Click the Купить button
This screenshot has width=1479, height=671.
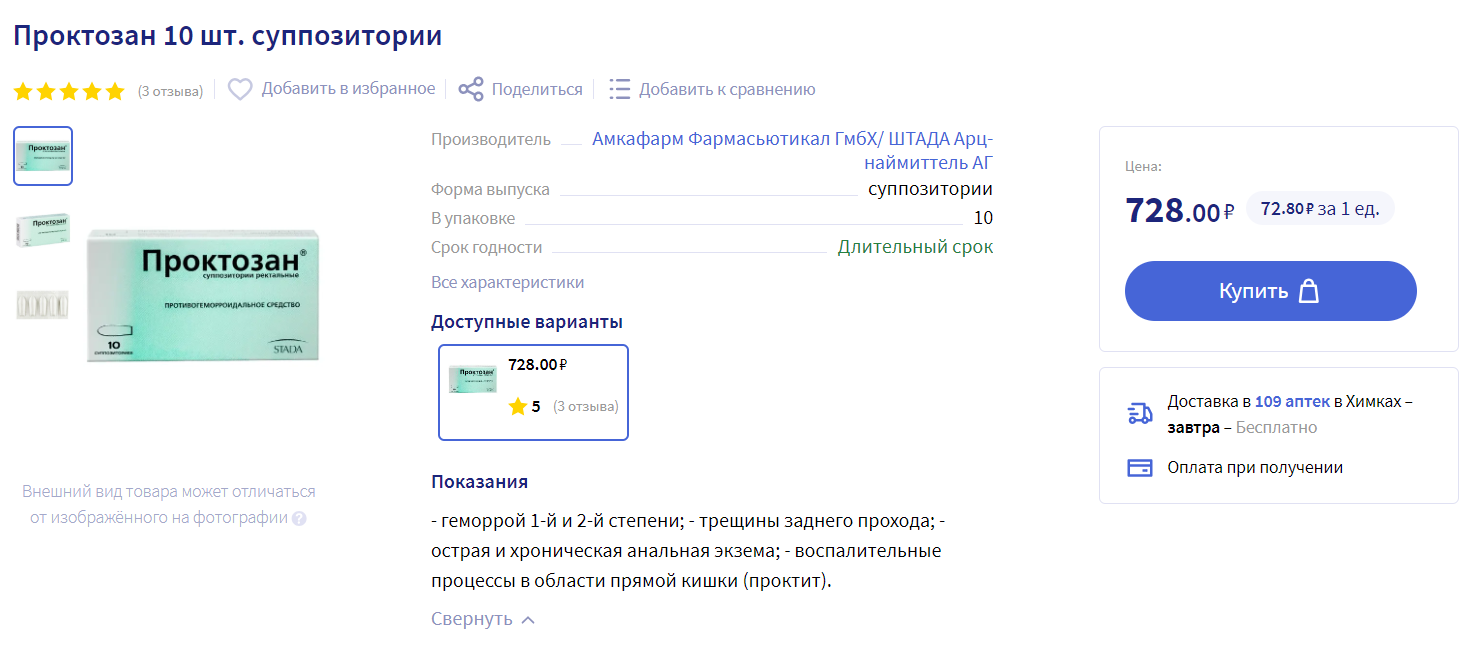1271,291
